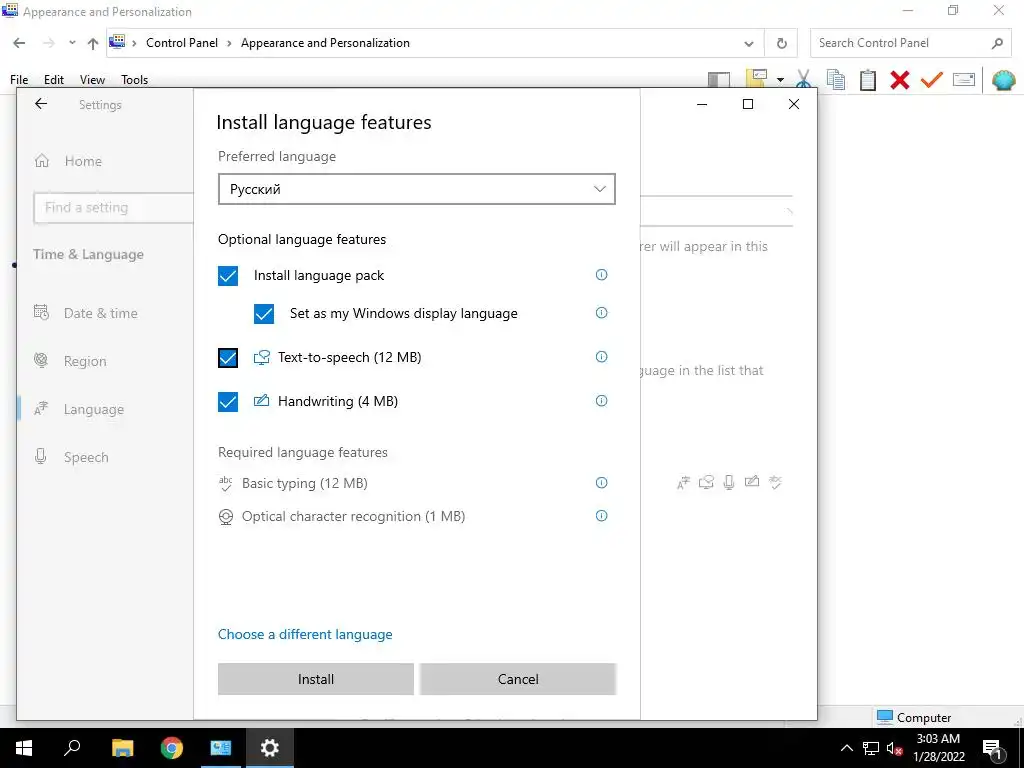Screen dimensions: 1024x768
Task: Click the Explorer back navigation arrow
Action: click(19, 43)
